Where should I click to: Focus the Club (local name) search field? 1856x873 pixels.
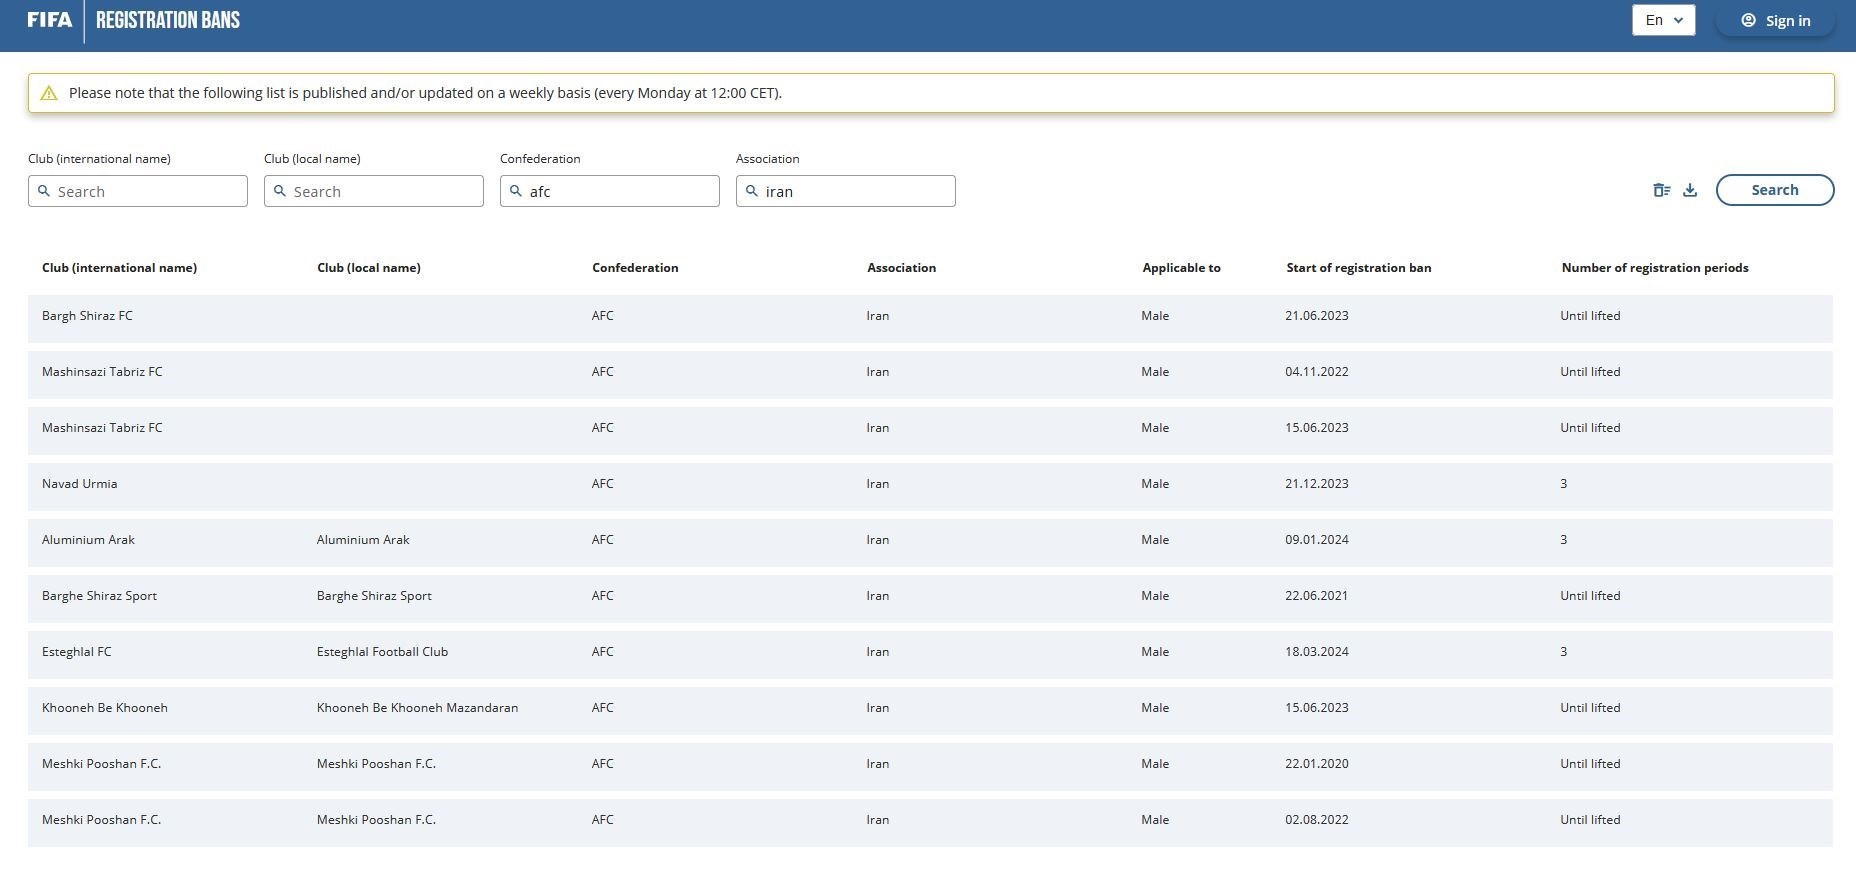(384, 191)
